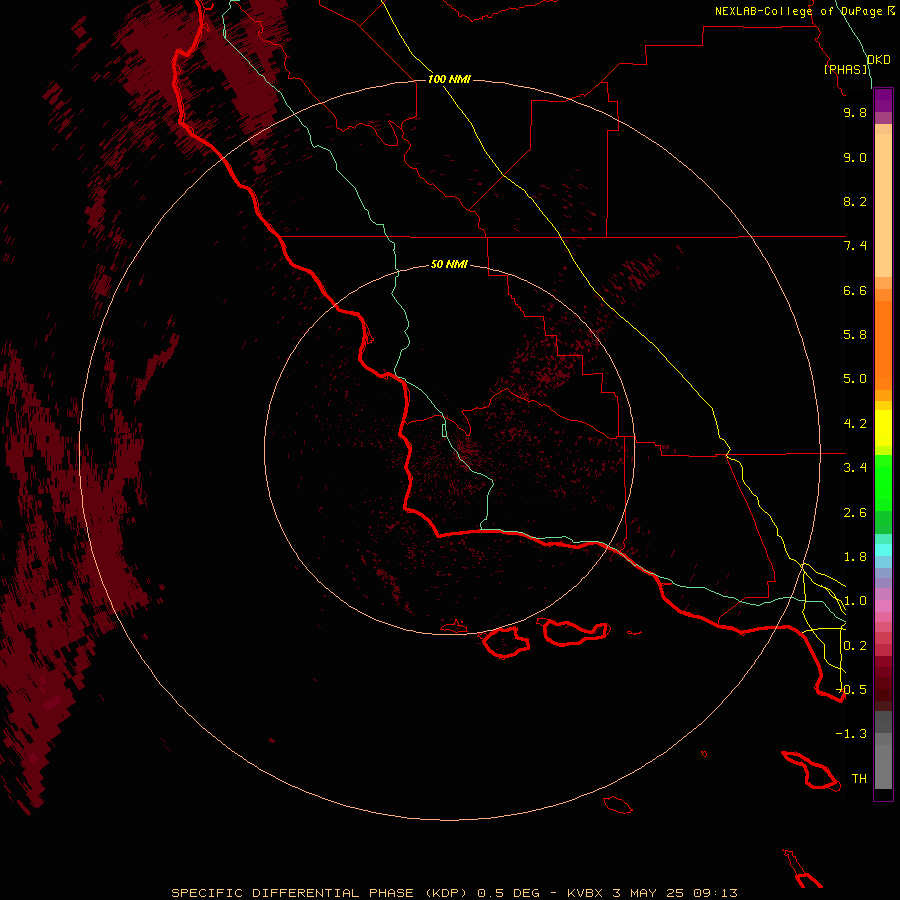Click the 0.2 scale value

coord(855,646)
